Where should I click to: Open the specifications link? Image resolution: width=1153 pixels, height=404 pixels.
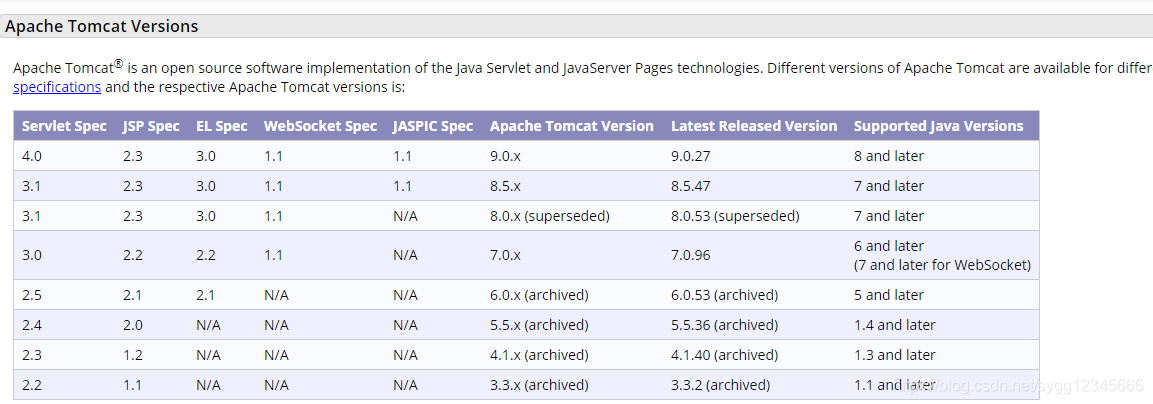(x=57, y=87)
